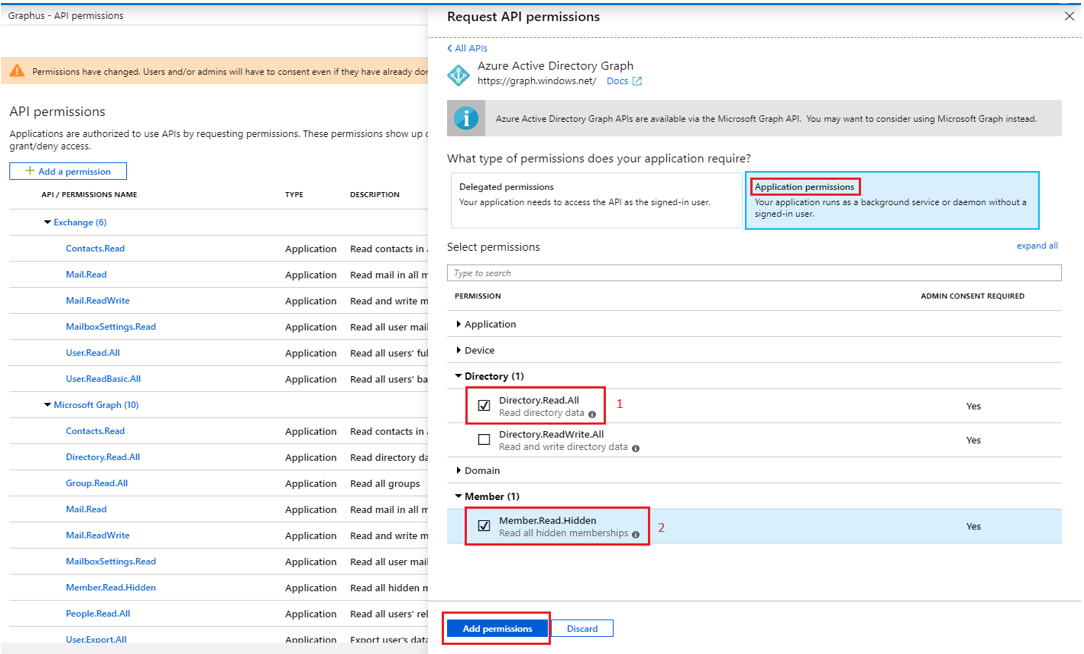Open Directory.Read.All in left permissions list
1084x654 pixels.
102,457
